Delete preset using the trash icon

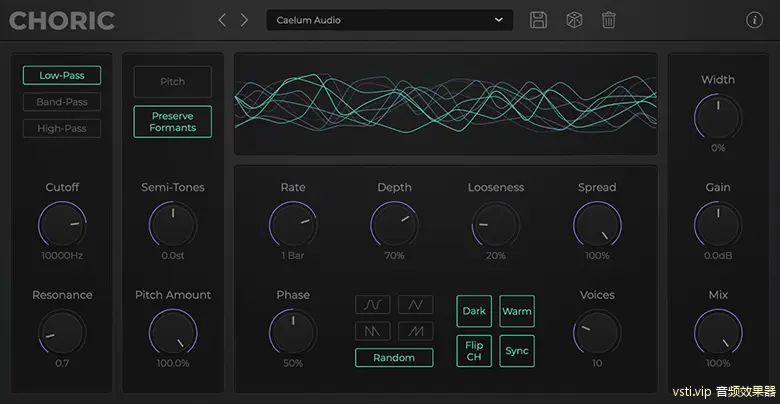click(x=609, y=20)
